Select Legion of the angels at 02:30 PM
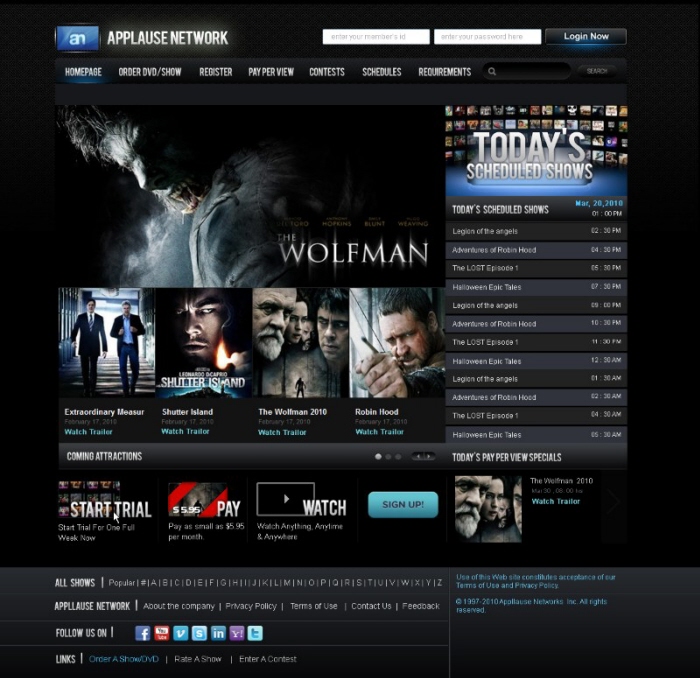The width and height of the screenshot is (700, 678). click(536, 231)
